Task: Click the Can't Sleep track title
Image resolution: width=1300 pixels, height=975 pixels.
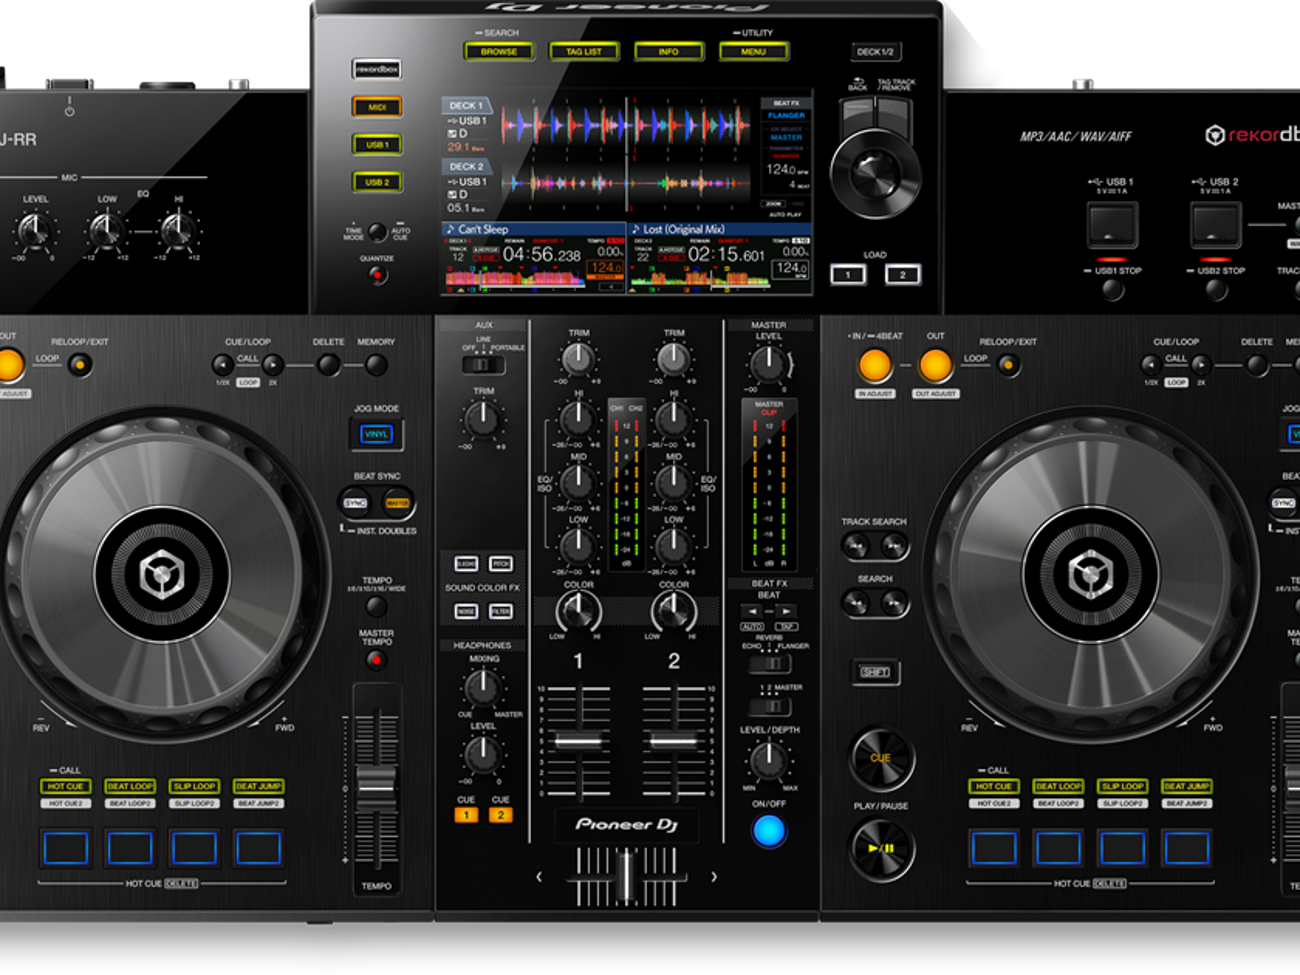Action: [x=483, y=229]
